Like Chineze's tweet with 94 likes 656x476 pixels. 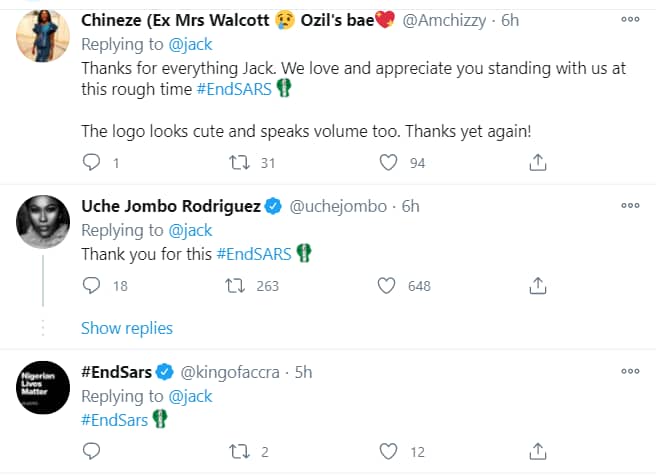pos(388,161)
